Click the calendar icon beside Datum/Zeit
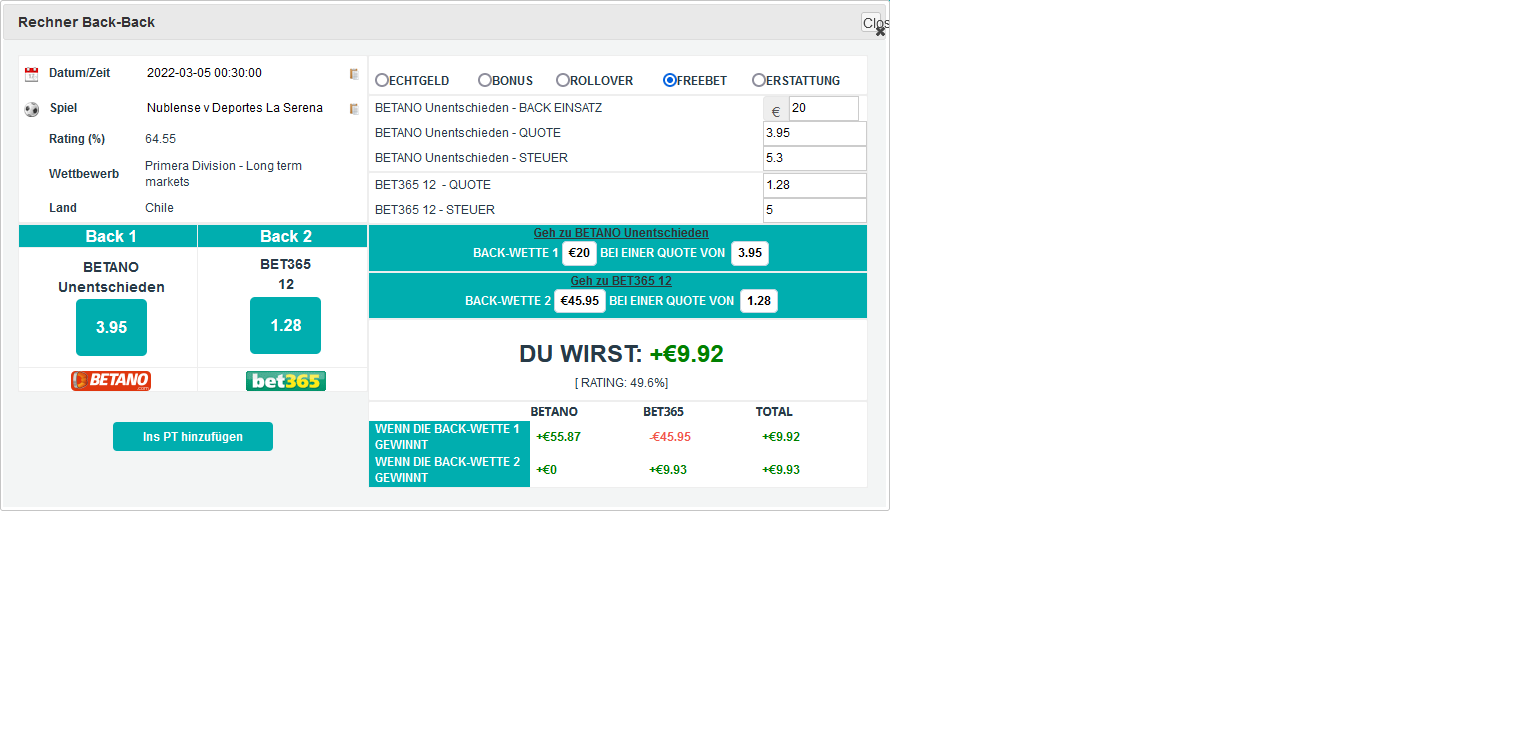 point(31,74)
